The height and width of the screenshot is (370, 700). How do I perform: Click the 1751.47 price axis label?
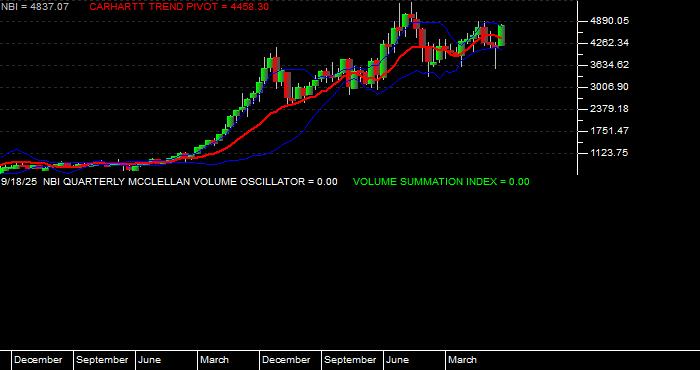click(x=609, y=131)
